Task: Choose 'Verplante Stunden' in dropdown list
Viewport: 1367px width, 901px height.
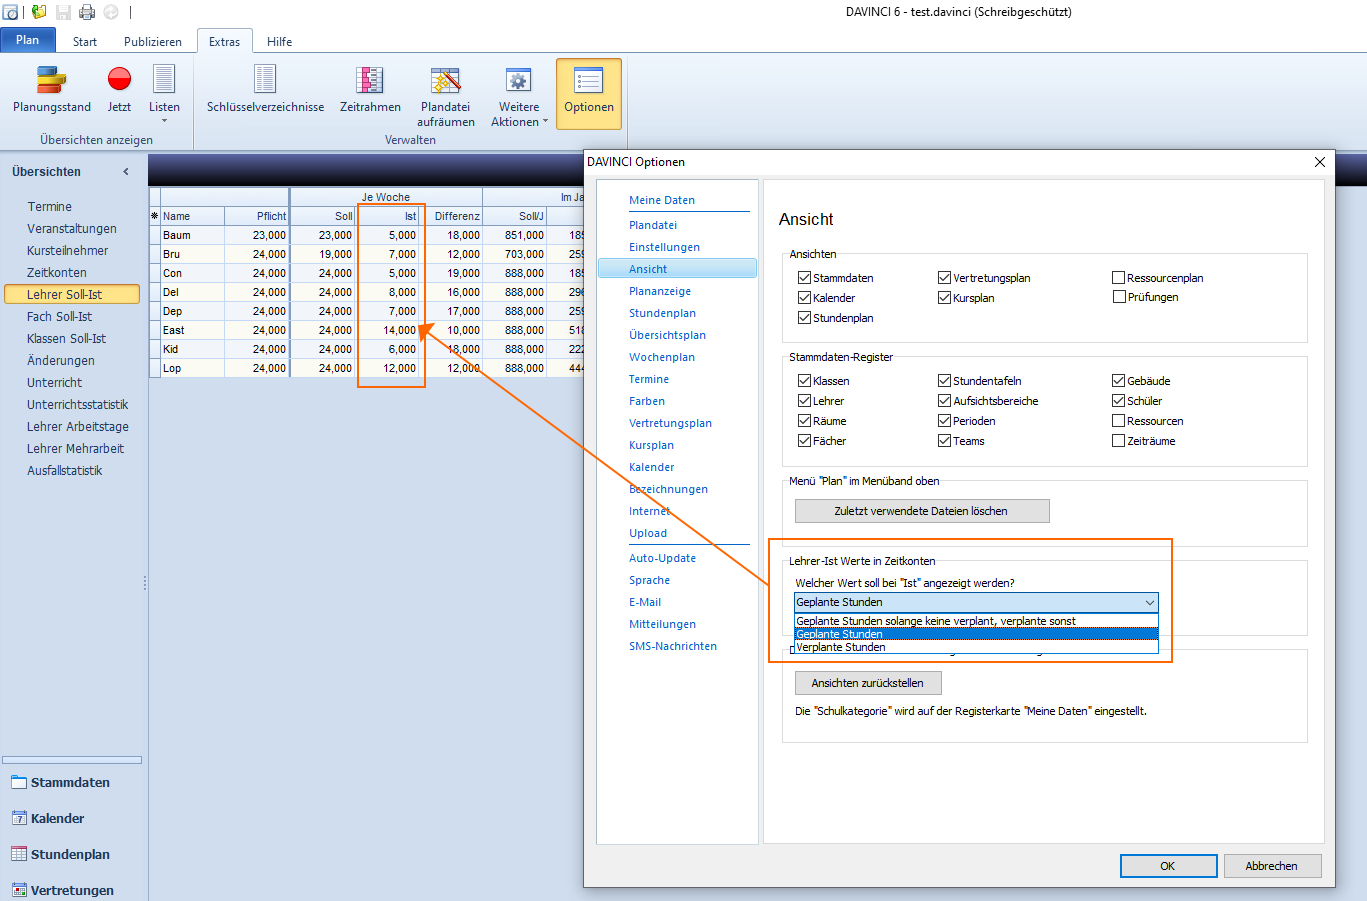Action: tap(976, 647)
